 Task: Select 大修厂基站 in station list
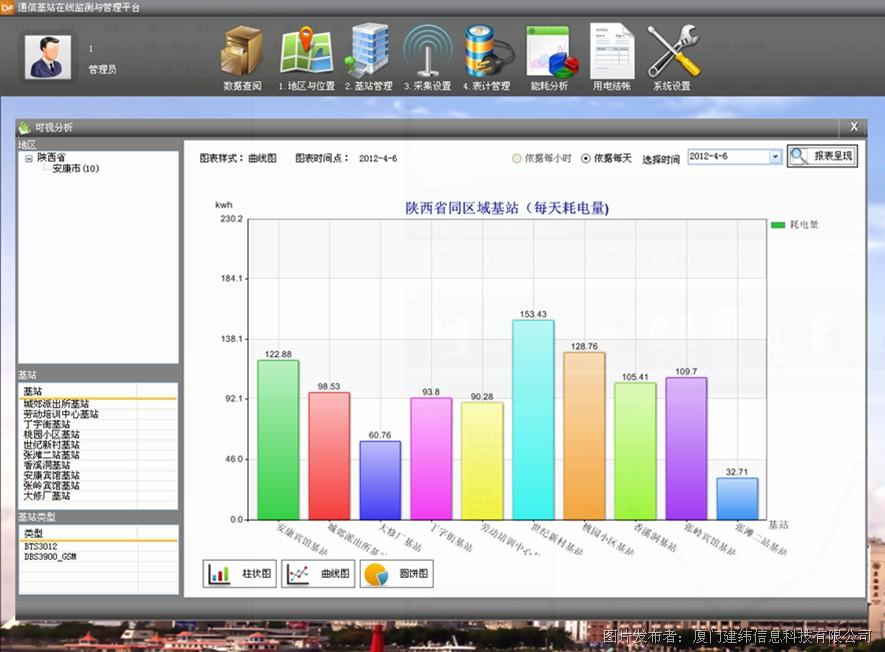coord(47,496)
